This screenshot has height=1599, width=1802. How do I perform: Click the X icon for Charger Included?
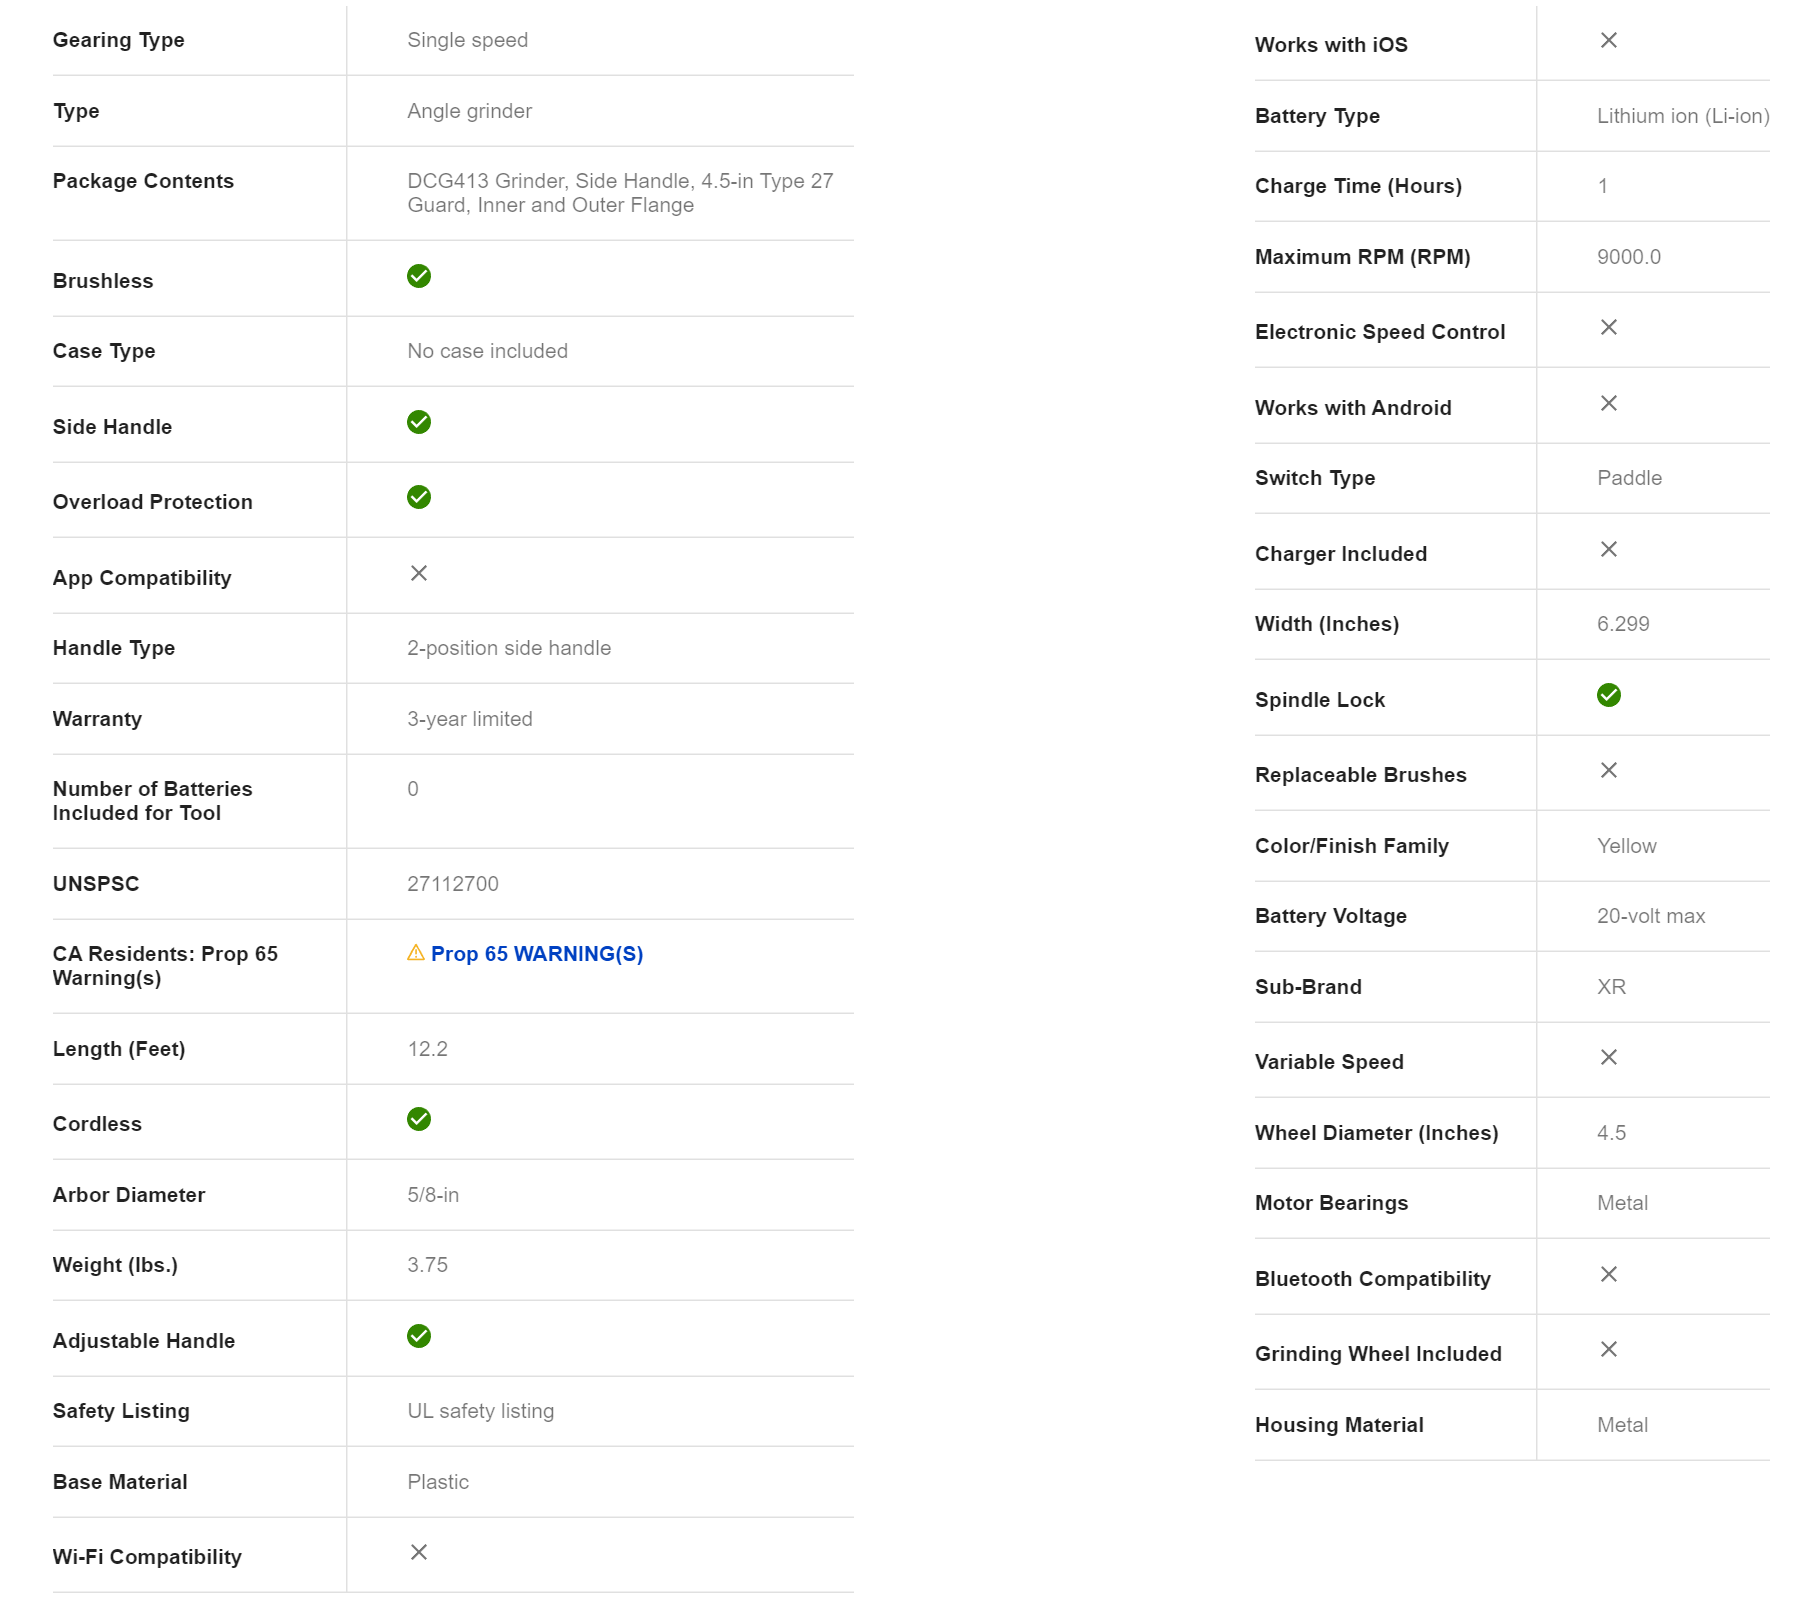1609,549
